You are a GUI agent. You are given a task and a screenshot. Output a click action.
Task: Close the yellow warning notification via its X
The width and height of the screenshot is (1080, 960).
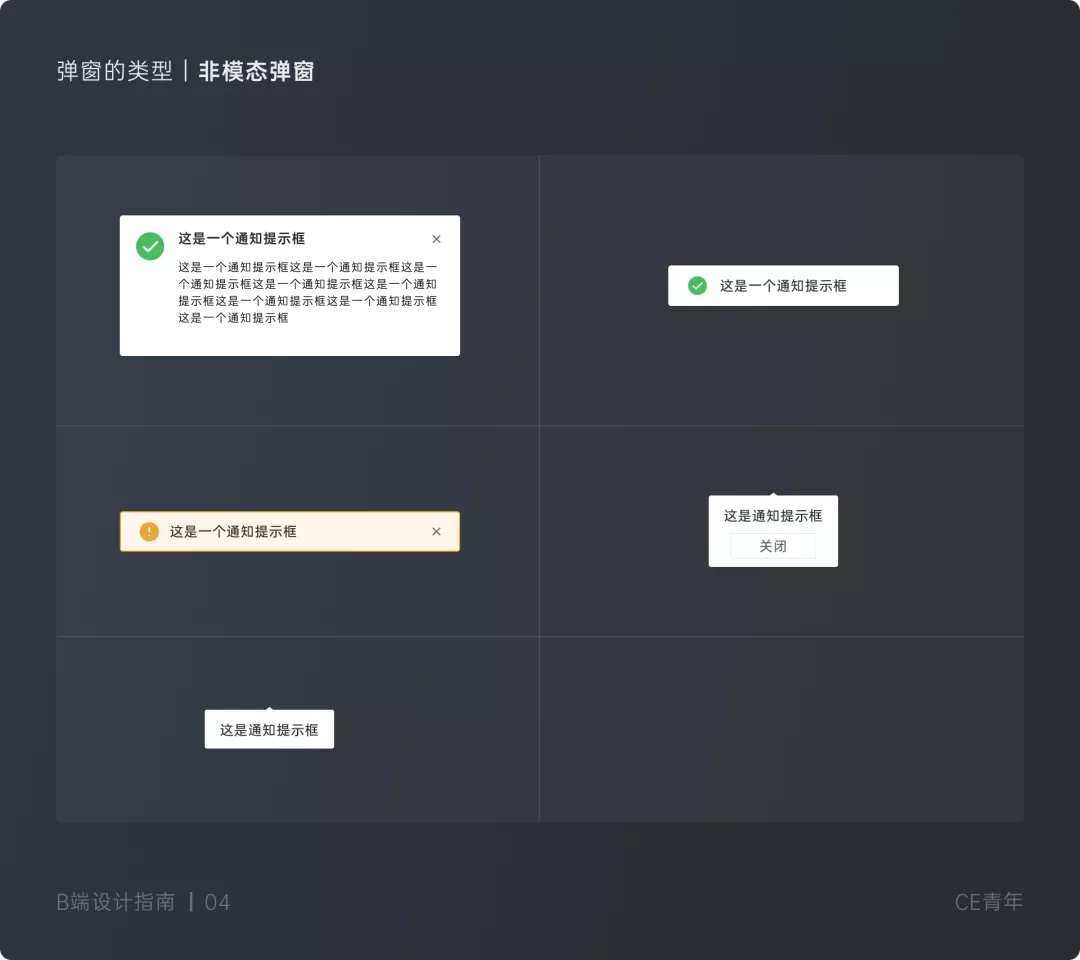point(436,531)
